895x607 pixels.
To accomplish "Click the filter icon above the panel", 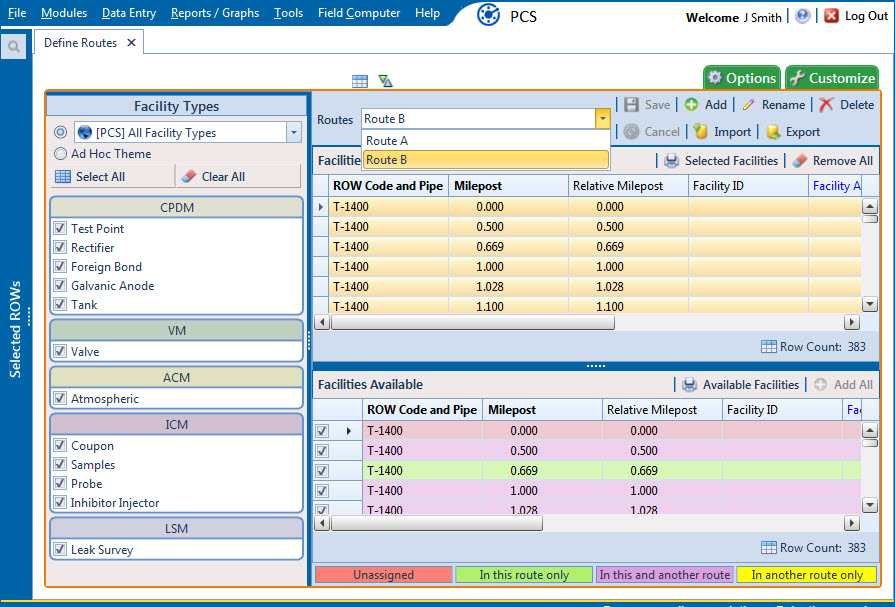I will (385, 82).
